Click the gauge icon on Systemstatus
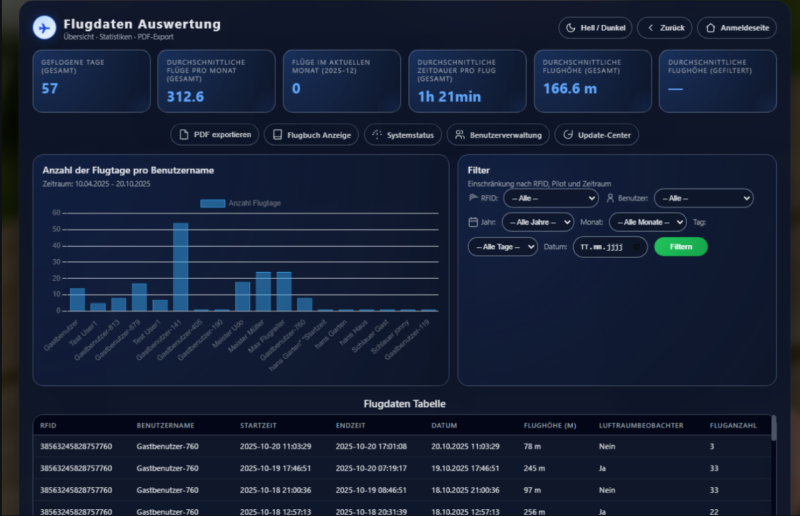 pos(376,135)
